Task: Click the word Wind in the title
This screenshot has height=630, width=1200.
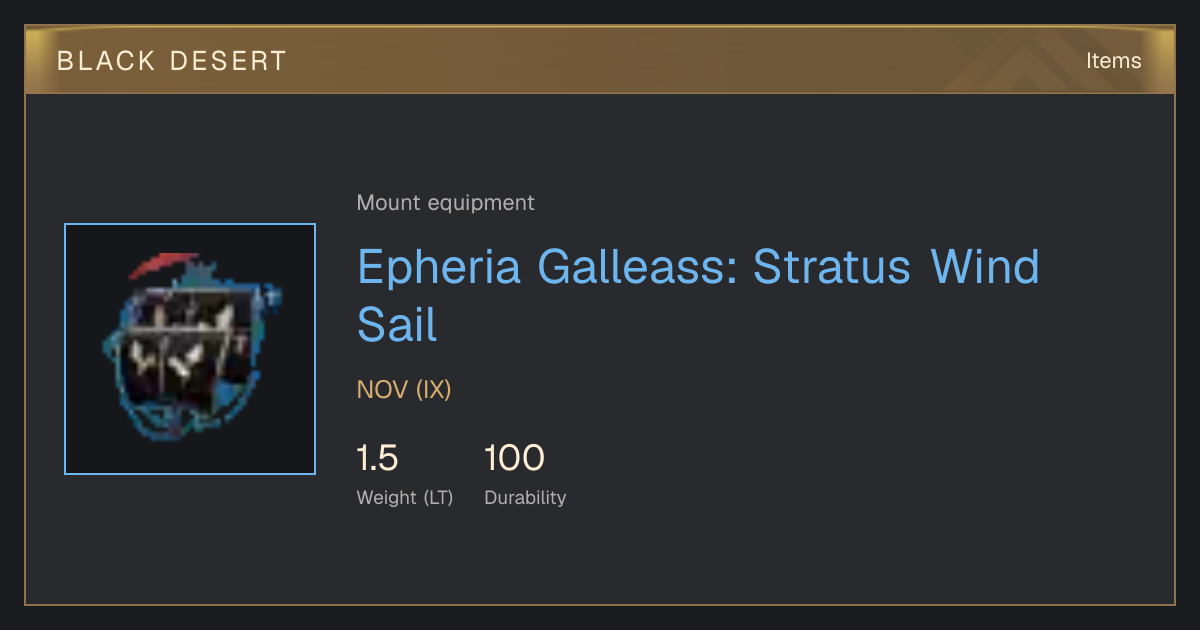Action: click(985, 267)
